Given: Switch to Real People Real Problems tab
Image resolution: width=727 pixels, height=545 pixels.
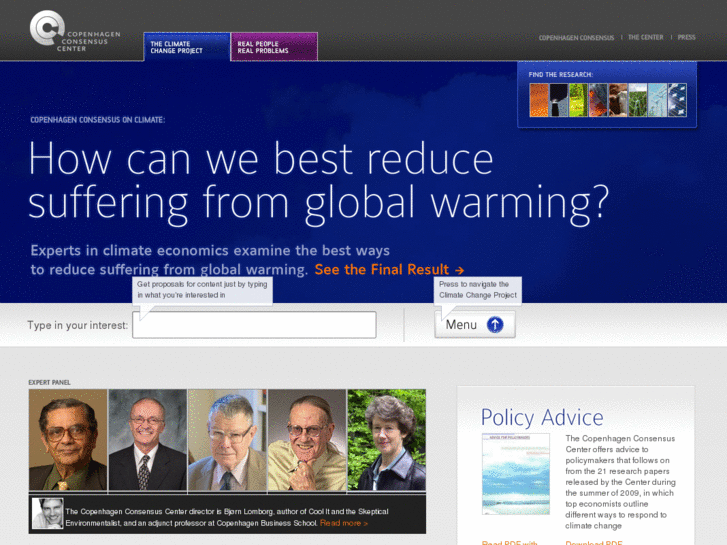Looking at the screenshot, I should coord(274,47).
